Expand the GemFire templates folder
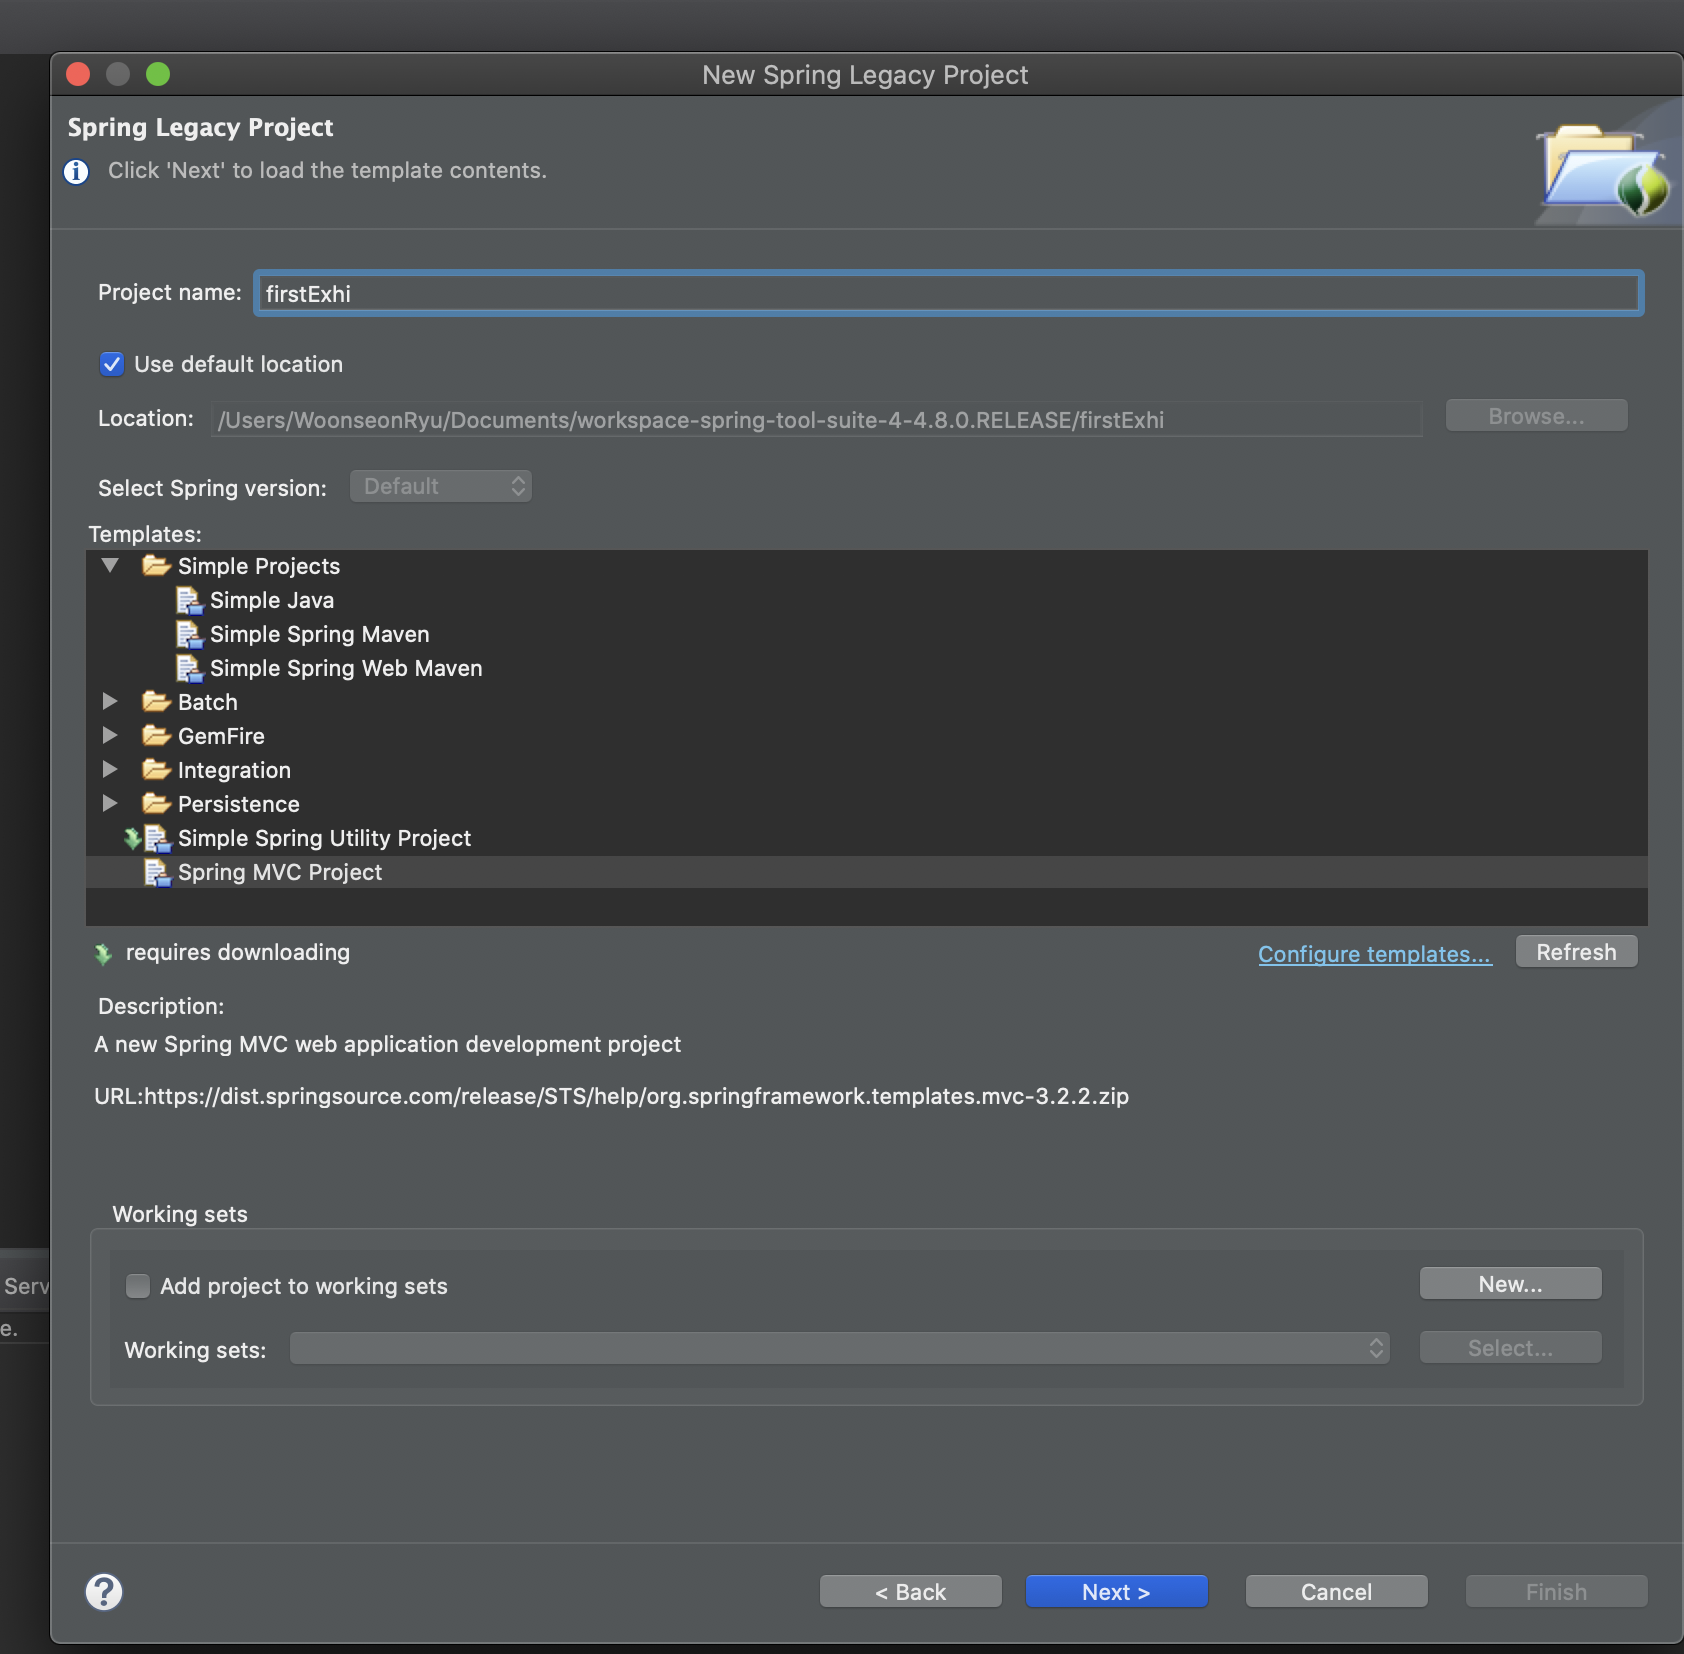The height and width of the screenshot is (1654, 1684). tap(110, 736)
